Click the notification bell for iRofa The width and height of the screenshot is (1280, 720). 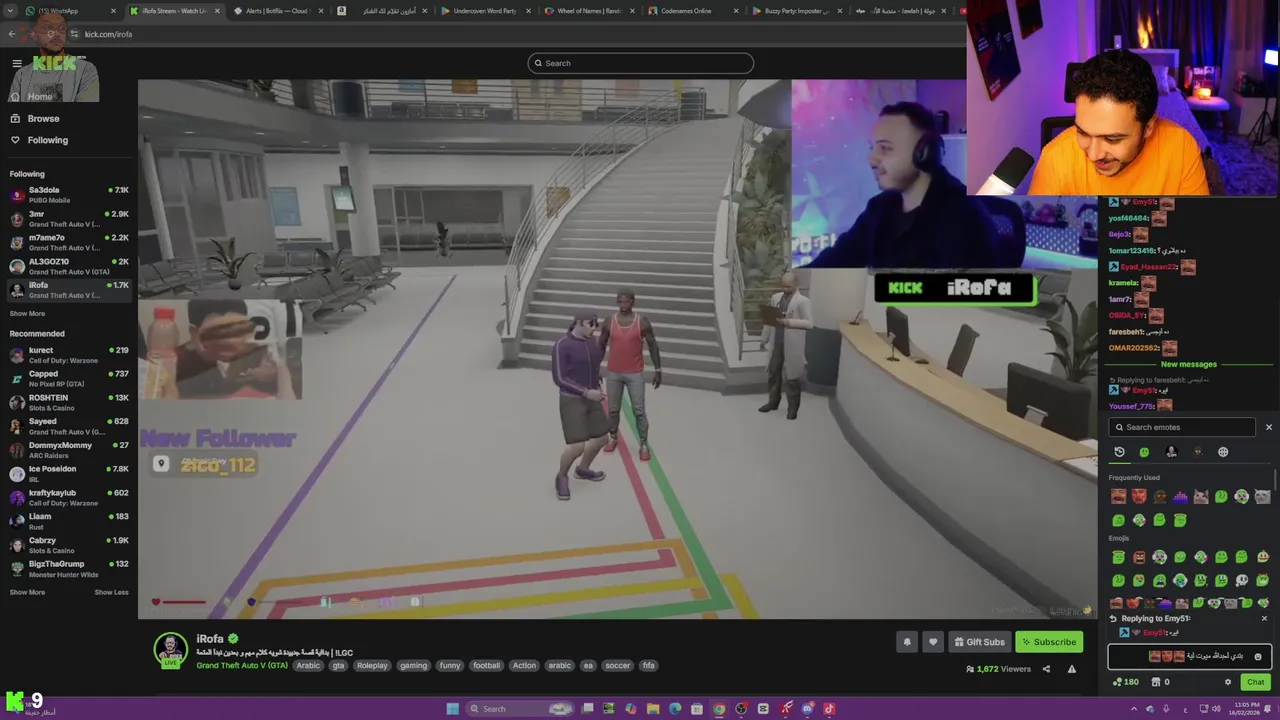(907, 642)
